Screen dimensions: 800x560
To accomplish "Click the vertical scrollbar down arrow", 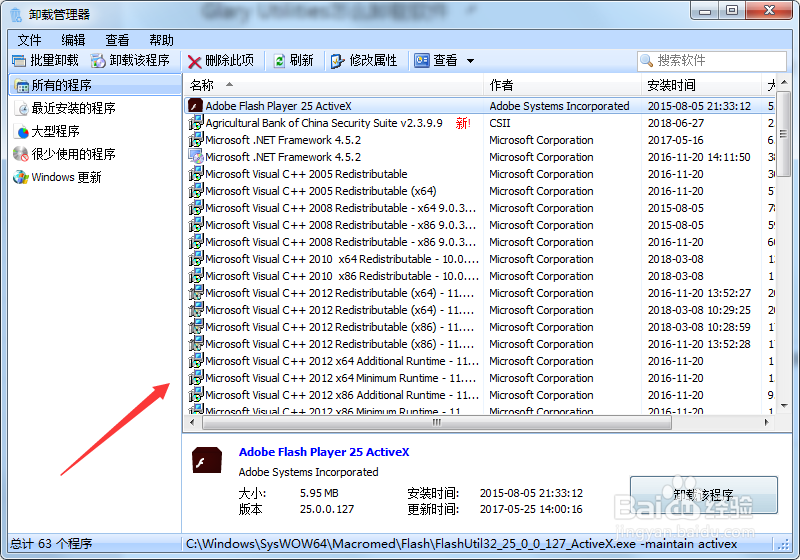I will click(784, 405).
